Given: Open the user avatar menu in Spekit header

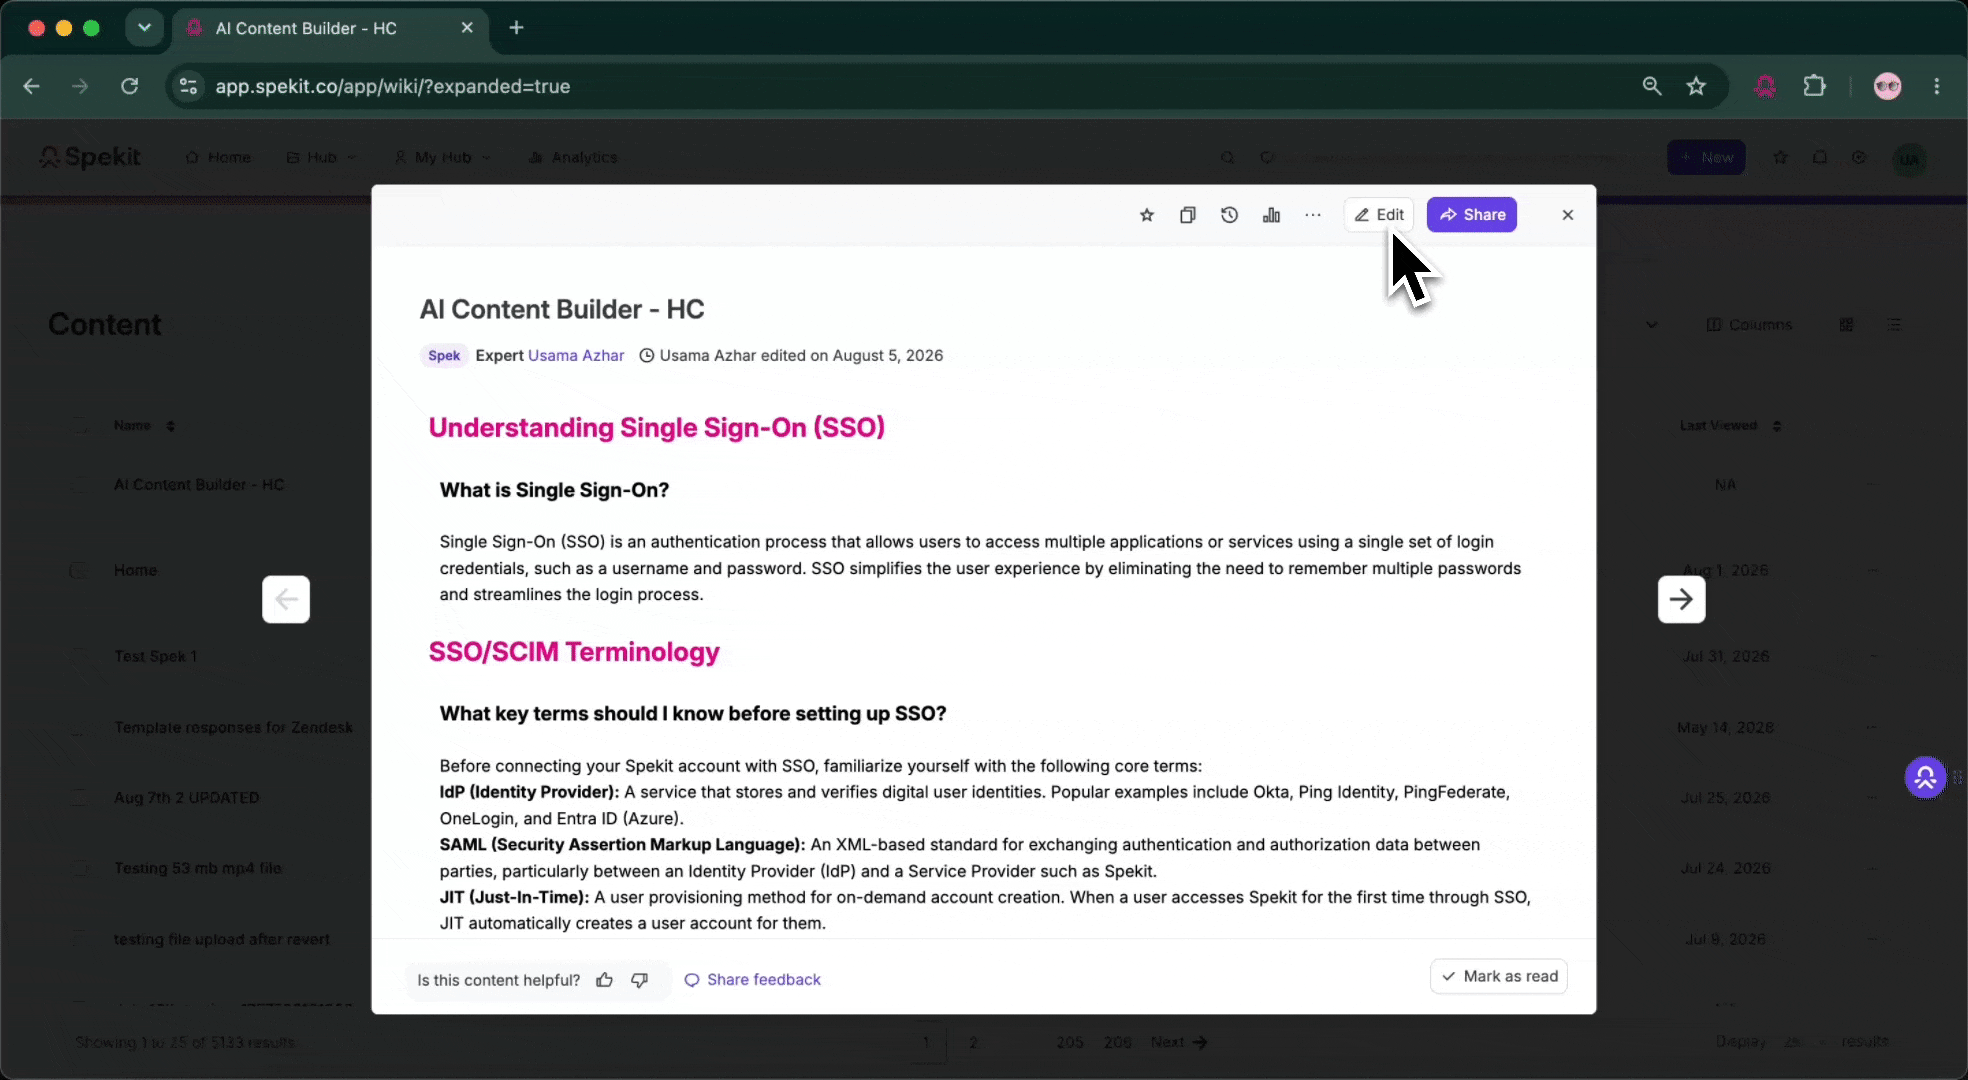Looking at the screenshot, I should (x=1910, y=159).
